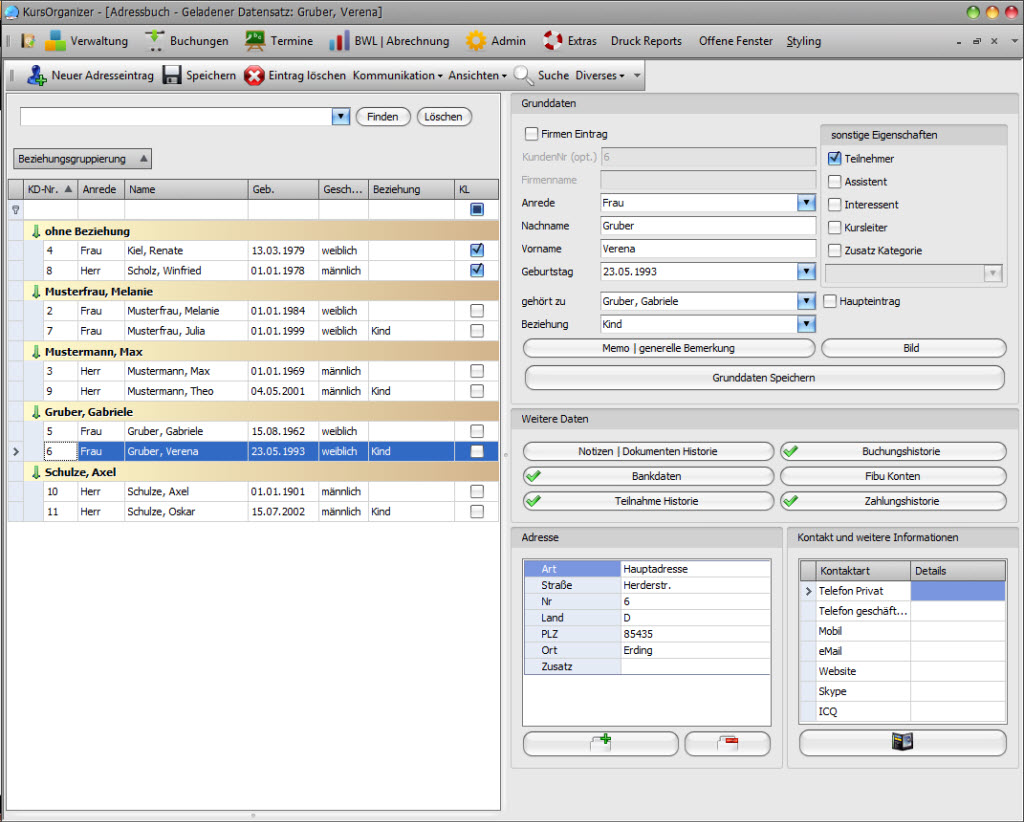Click the green arrow beside 'ohne Beziehung'
Image resolution: width=1024 pixels, height=822 pixels.
[x=36, y=231]
